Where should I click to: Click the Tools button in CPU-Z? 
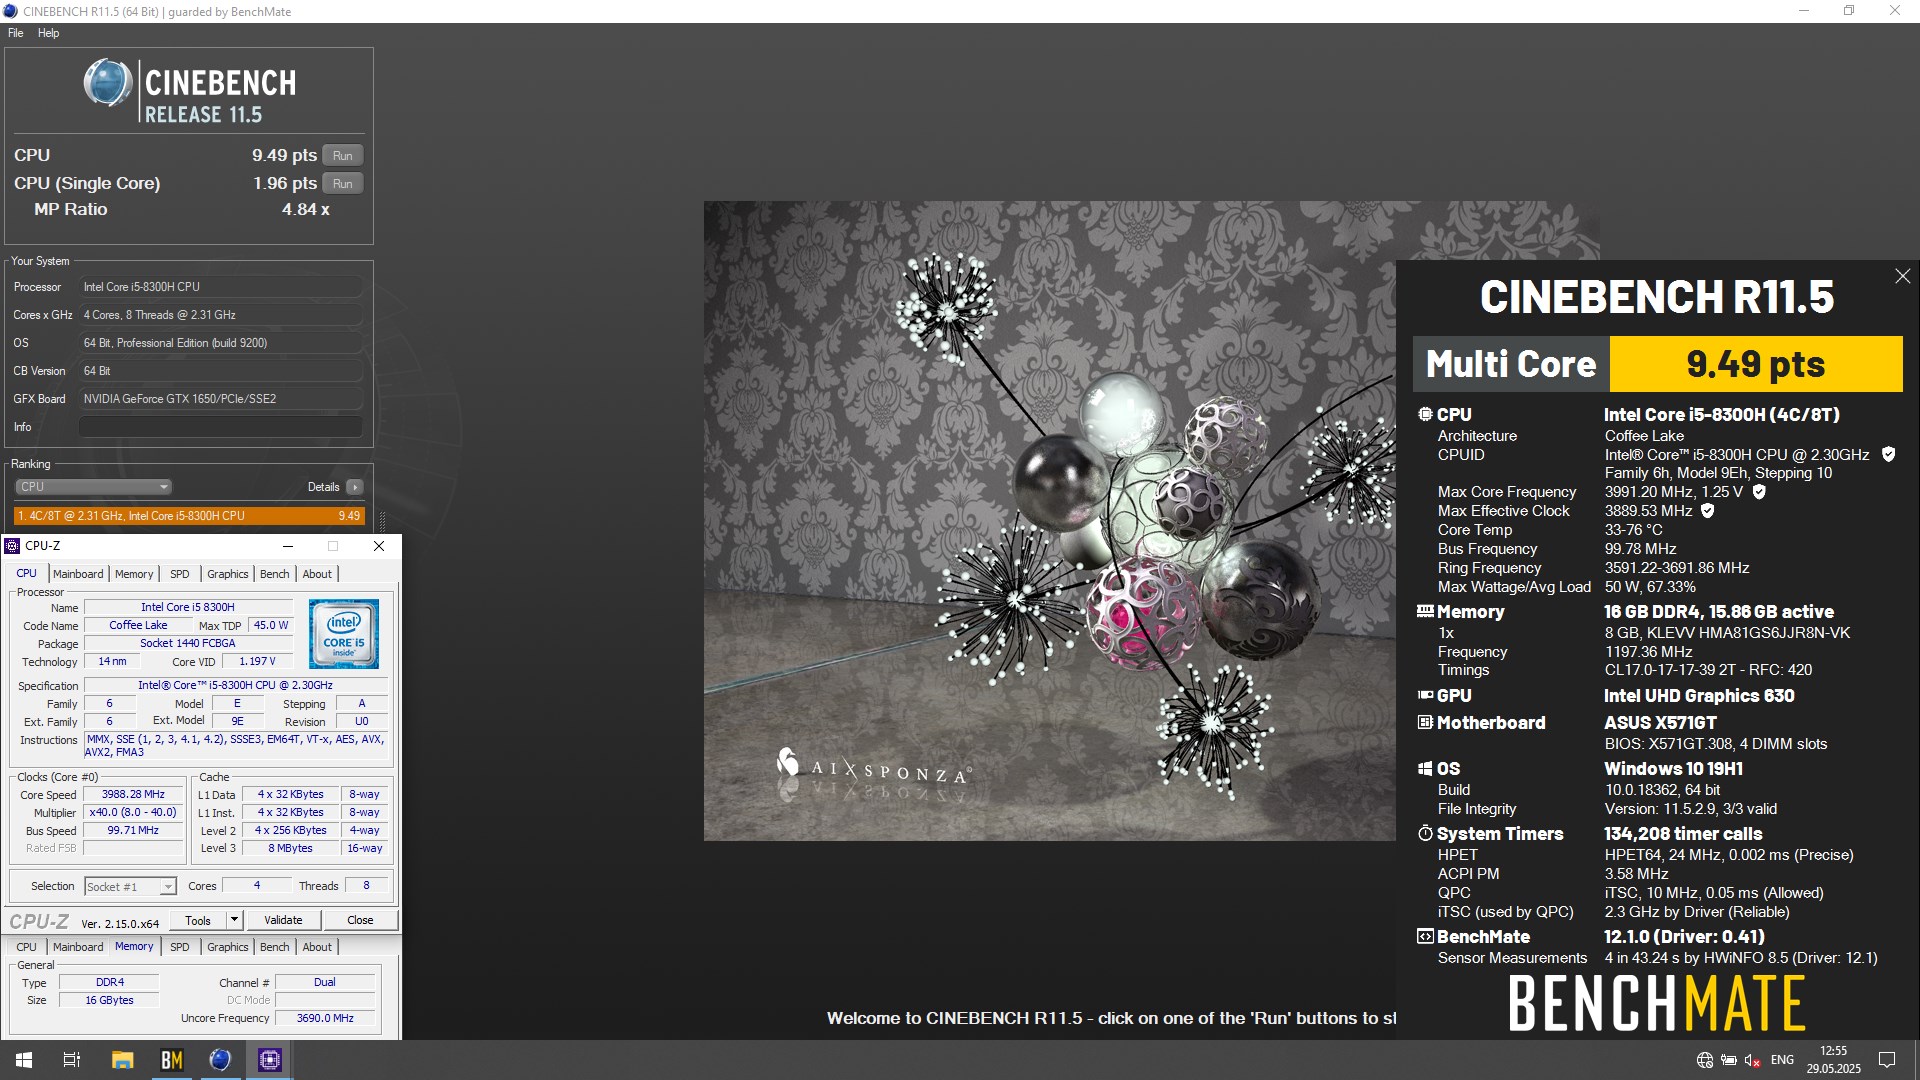tap(198, 920)
